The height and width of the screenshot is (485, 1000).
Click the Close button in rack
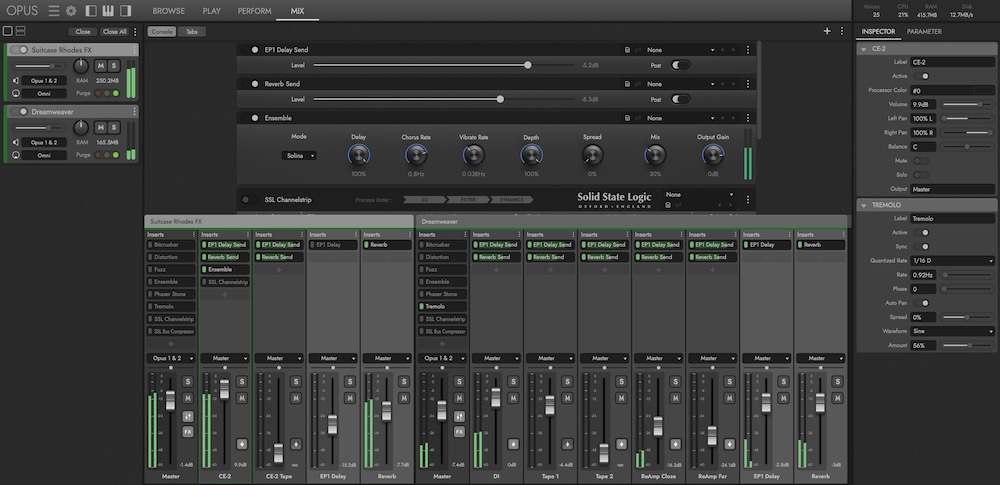pos(83,32)
